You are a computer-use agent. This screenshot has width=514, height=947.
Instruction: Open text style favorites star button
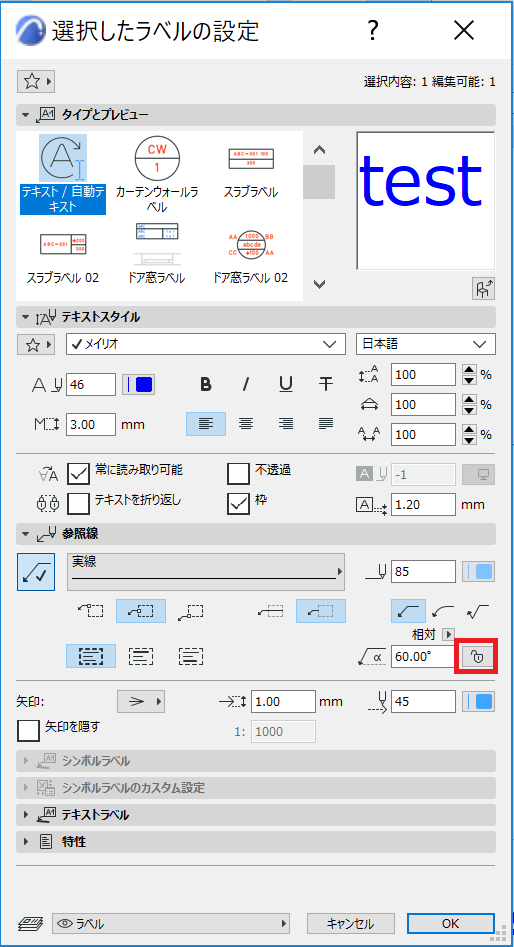(x=36, y=345)
